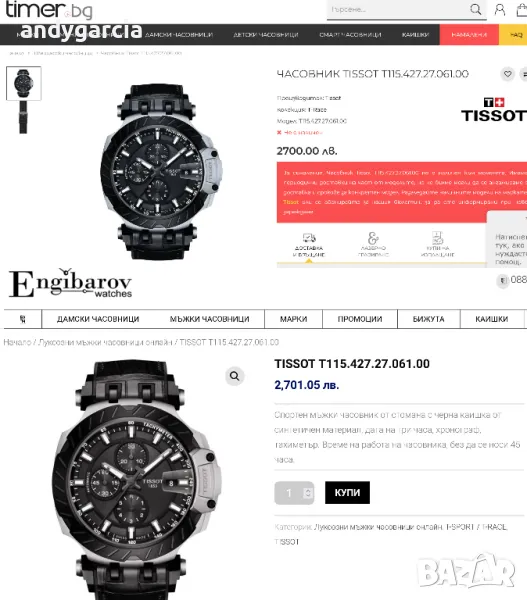
Task: Click the laser engraving icon
Action: pos(373,238)
